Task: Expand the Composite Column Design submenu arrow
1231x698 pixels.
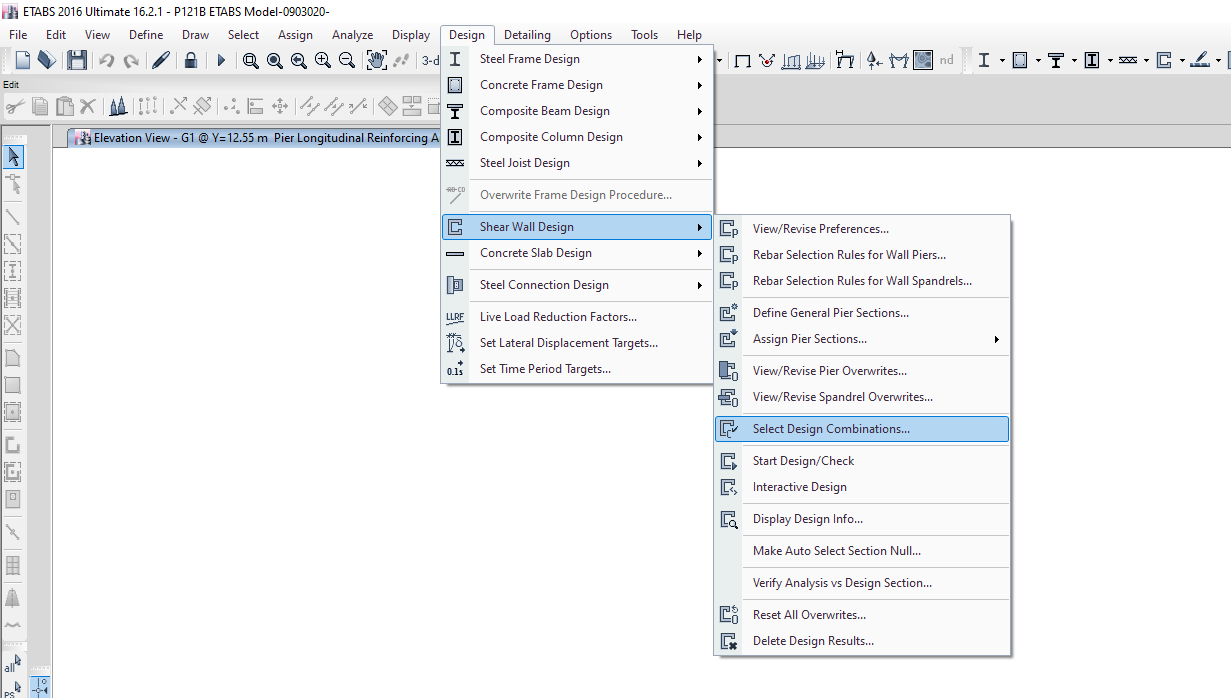Action: point(700,137)
